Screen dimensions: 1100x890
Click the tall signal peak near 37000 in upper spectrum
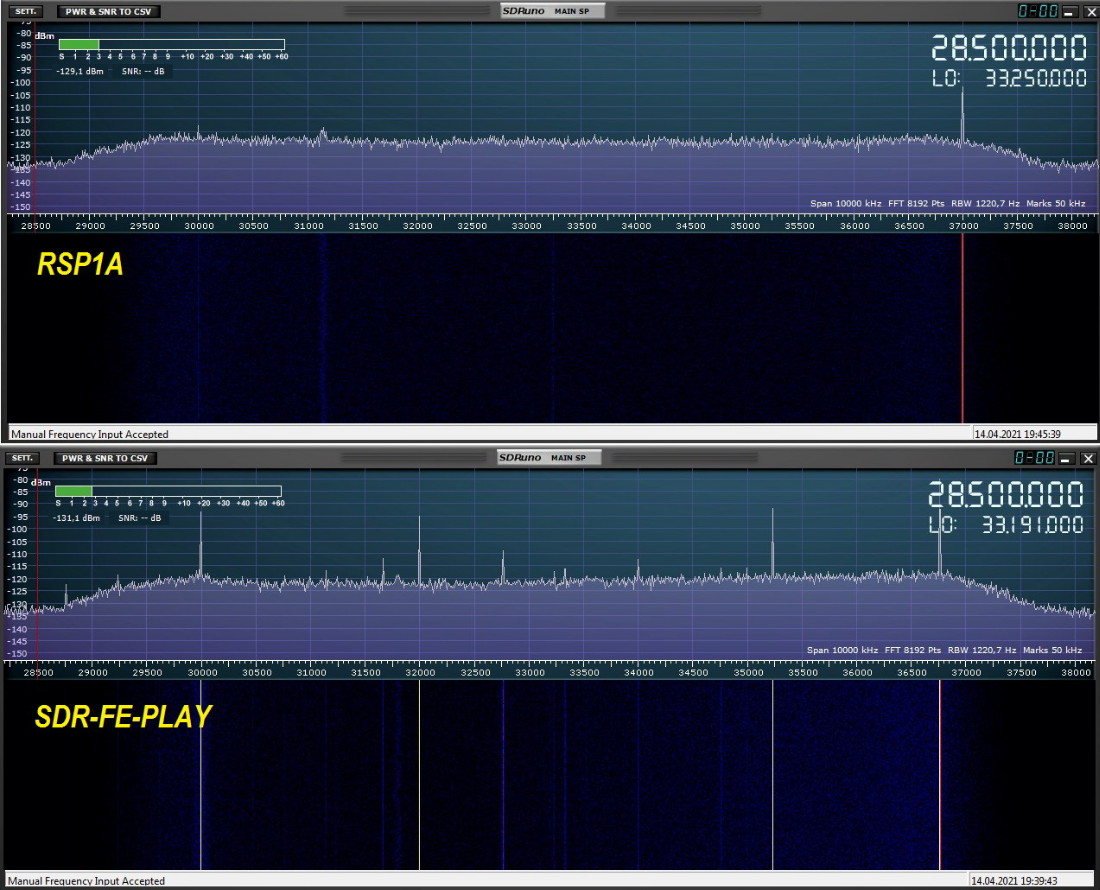point(962,112)
